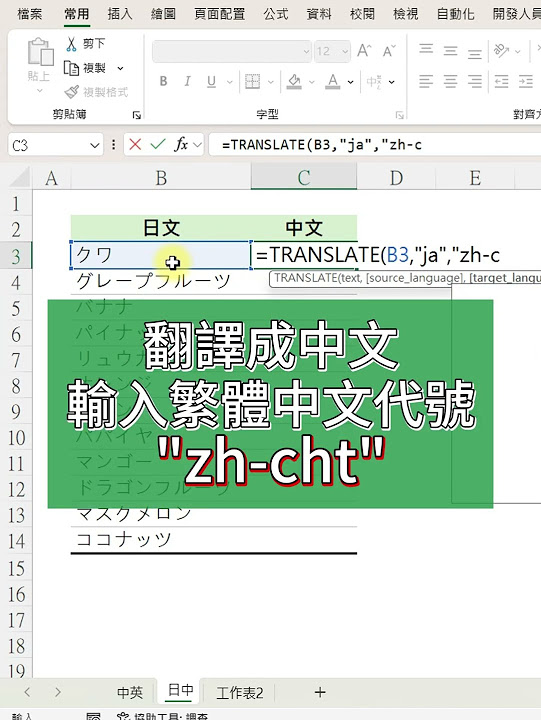Click the previous sheet navigation arrow

pyautogui.click(x=27, y=692)
